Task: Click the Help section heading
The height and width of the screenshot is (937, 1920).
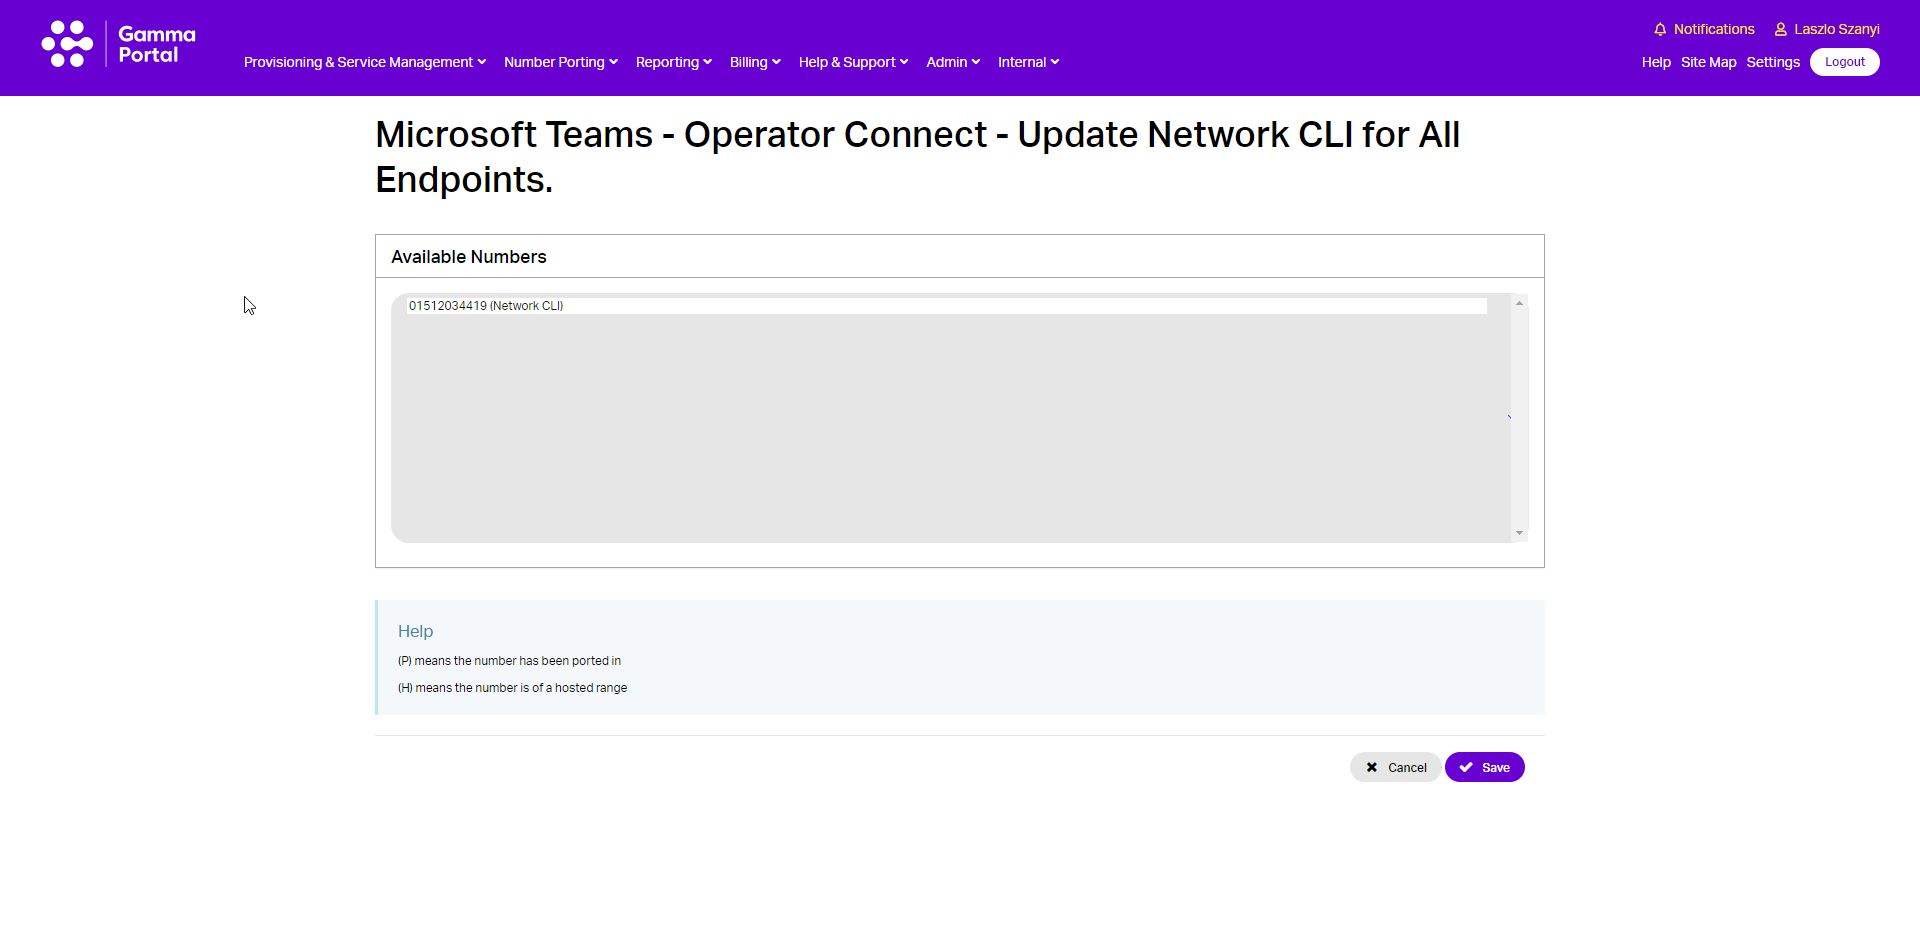Action: click(415, 631)
